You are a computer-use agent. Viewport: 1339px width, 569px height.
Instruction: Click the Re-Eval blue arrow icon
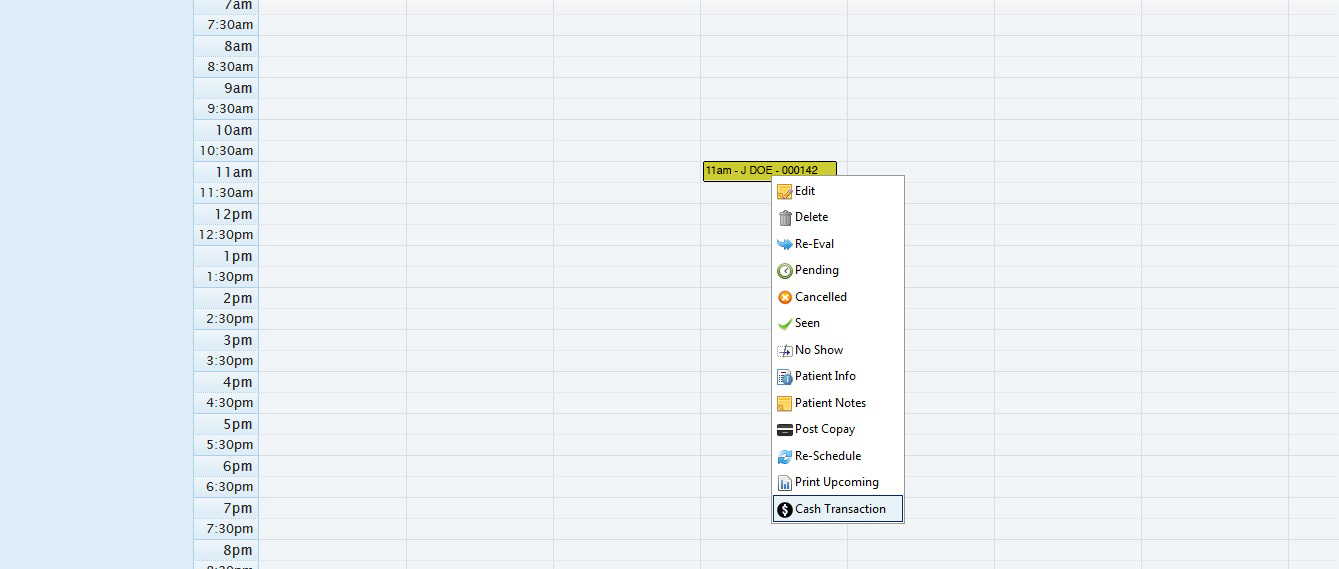[785, 244]
